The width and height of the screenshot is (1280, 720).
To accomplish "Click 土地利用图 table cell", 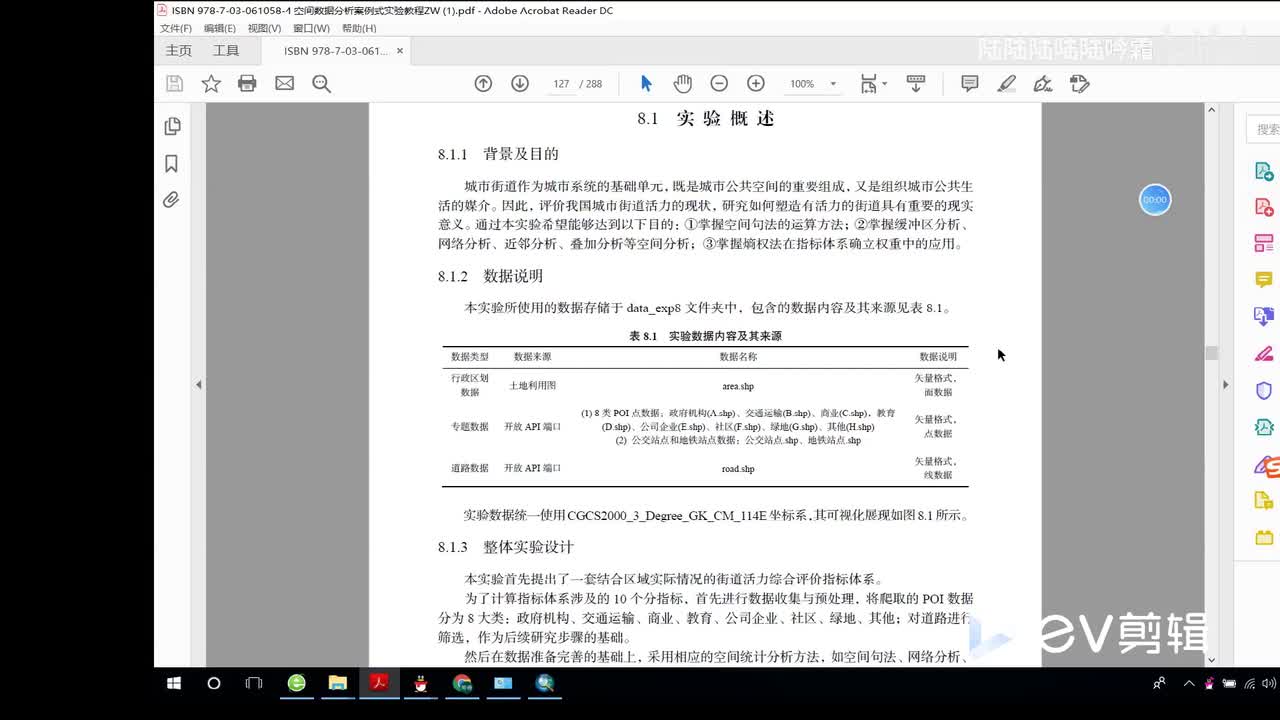I will [x=532, y=385].
